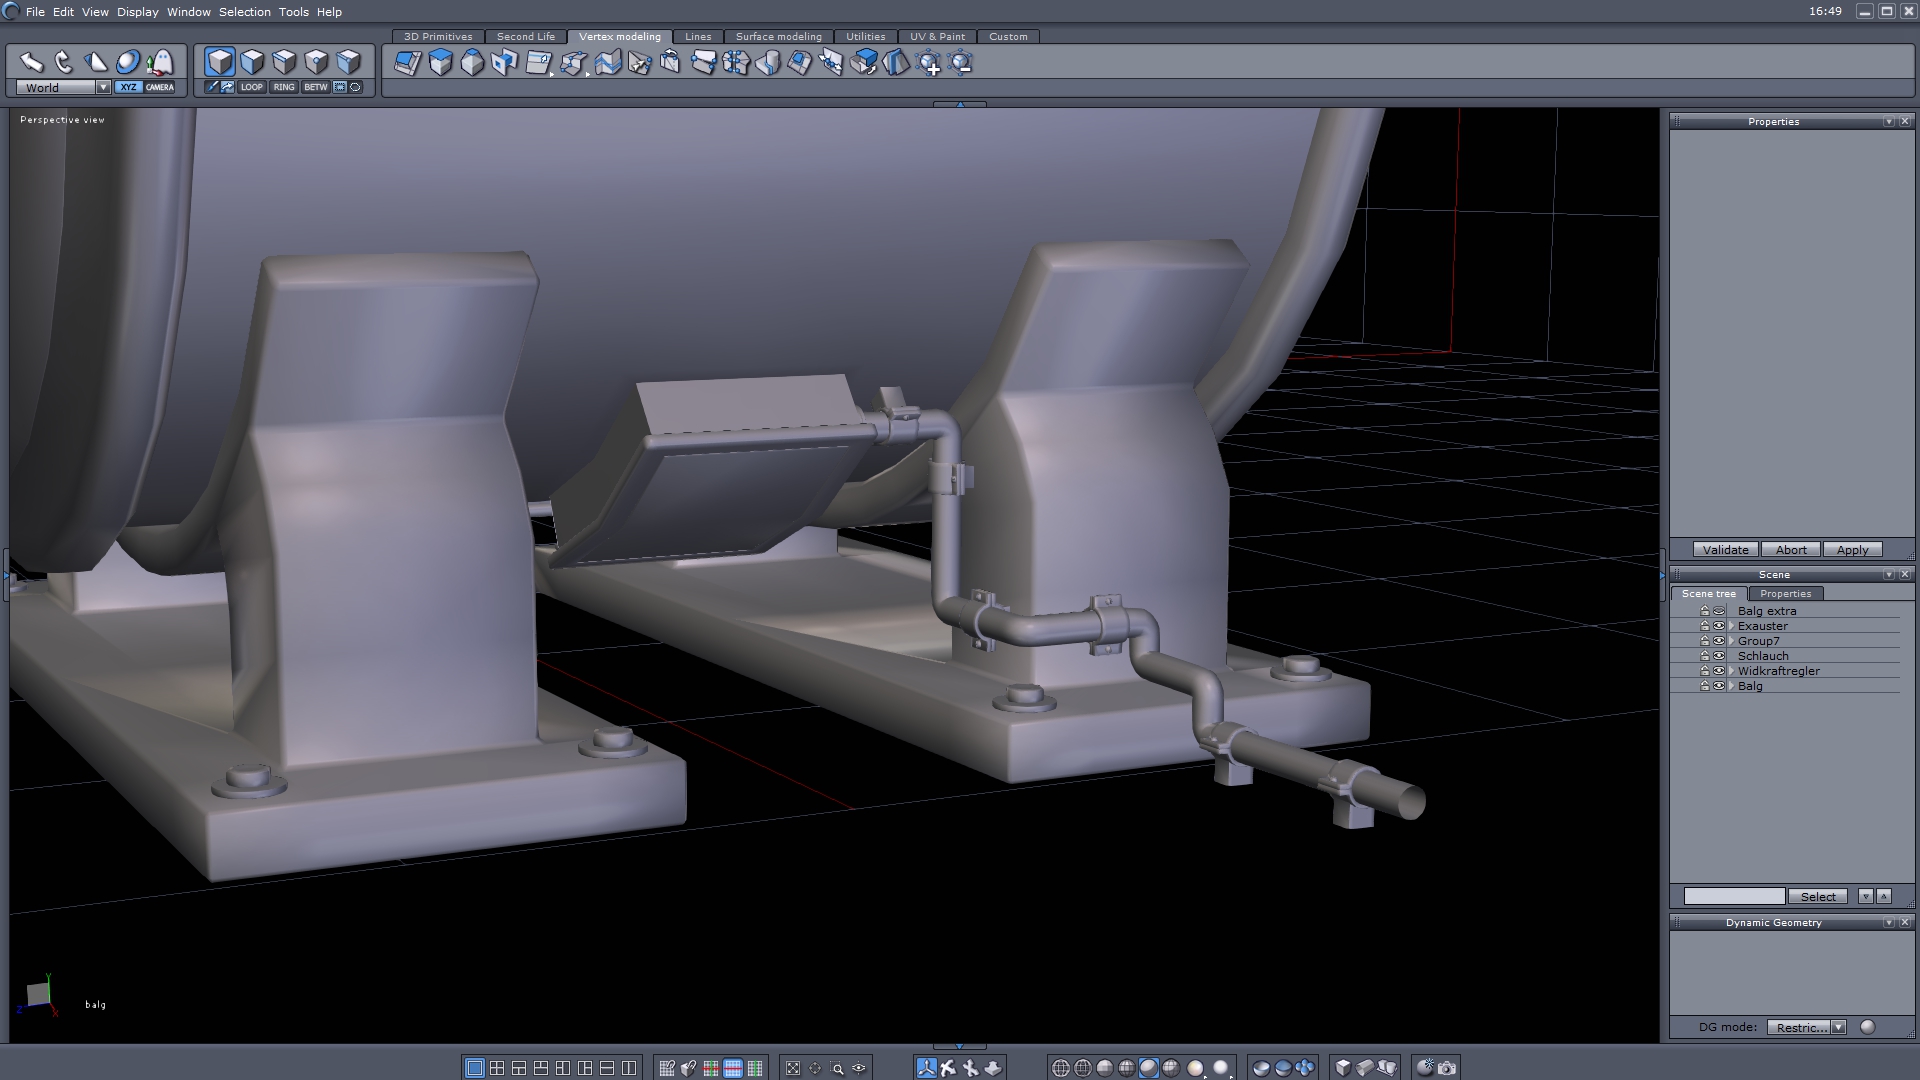This screenshot has width=1920, height=1080.
Task: Click the zoom magnifier viewport icon
Action: (837, 1068)
